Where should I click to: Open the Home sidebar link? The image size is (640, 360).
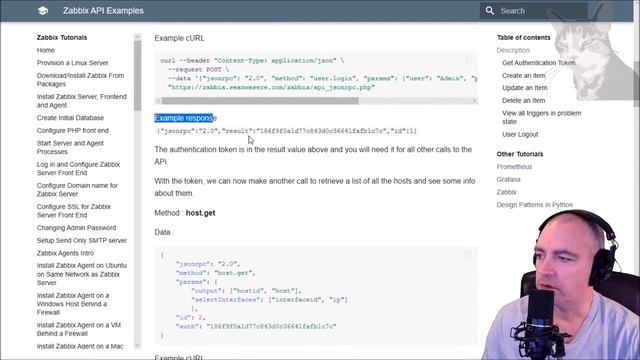(46, 50)
